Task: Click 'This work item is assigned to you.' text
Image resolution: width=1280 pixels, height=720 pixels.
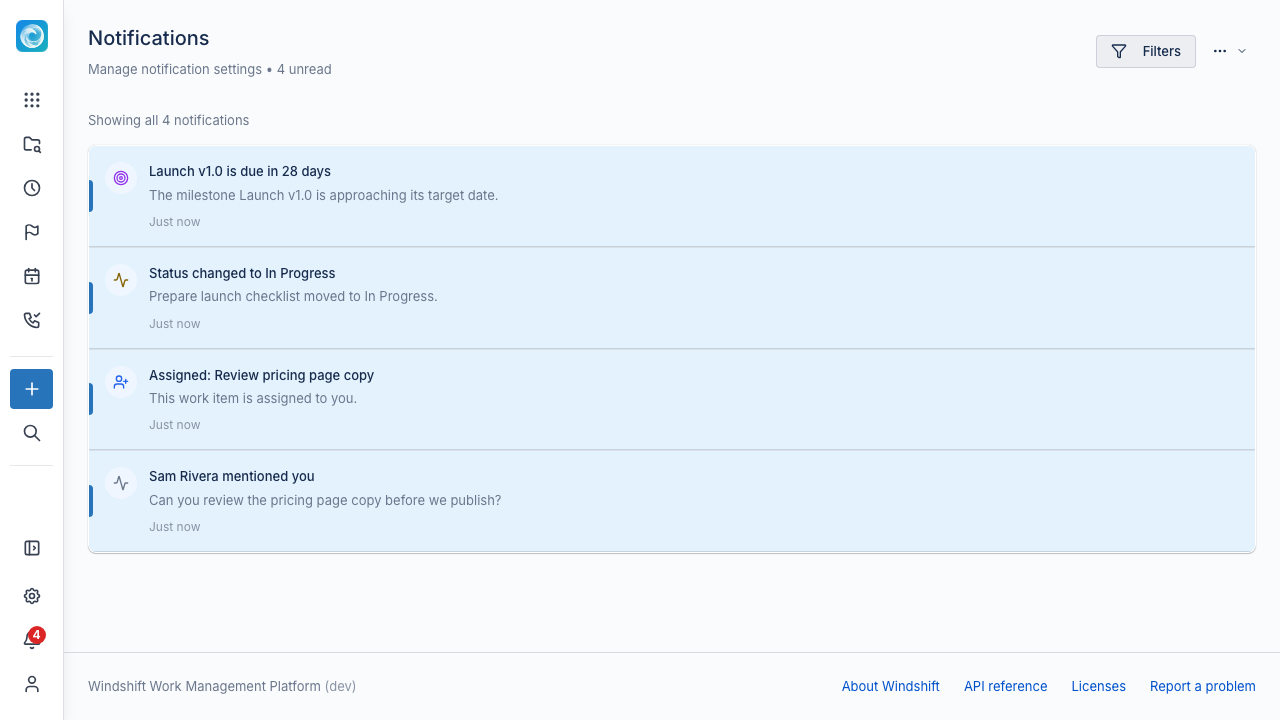Action: [253, 398]
